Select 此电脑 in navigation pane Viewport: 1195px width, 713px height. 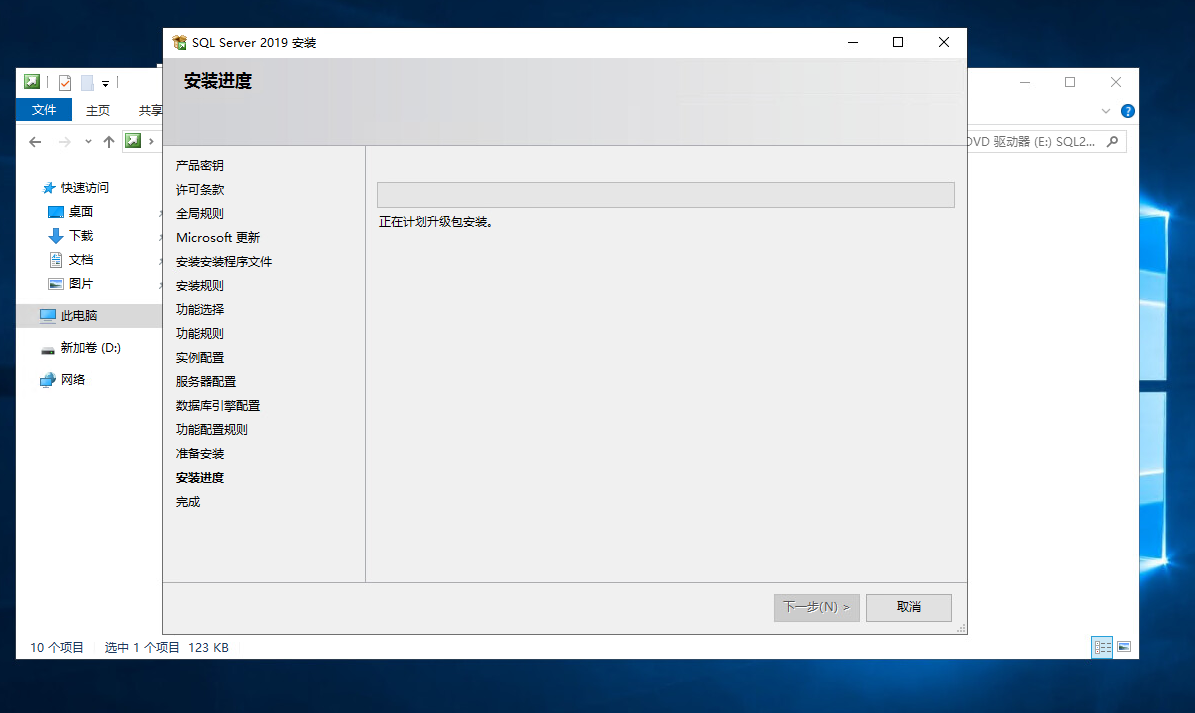point(78,316)
